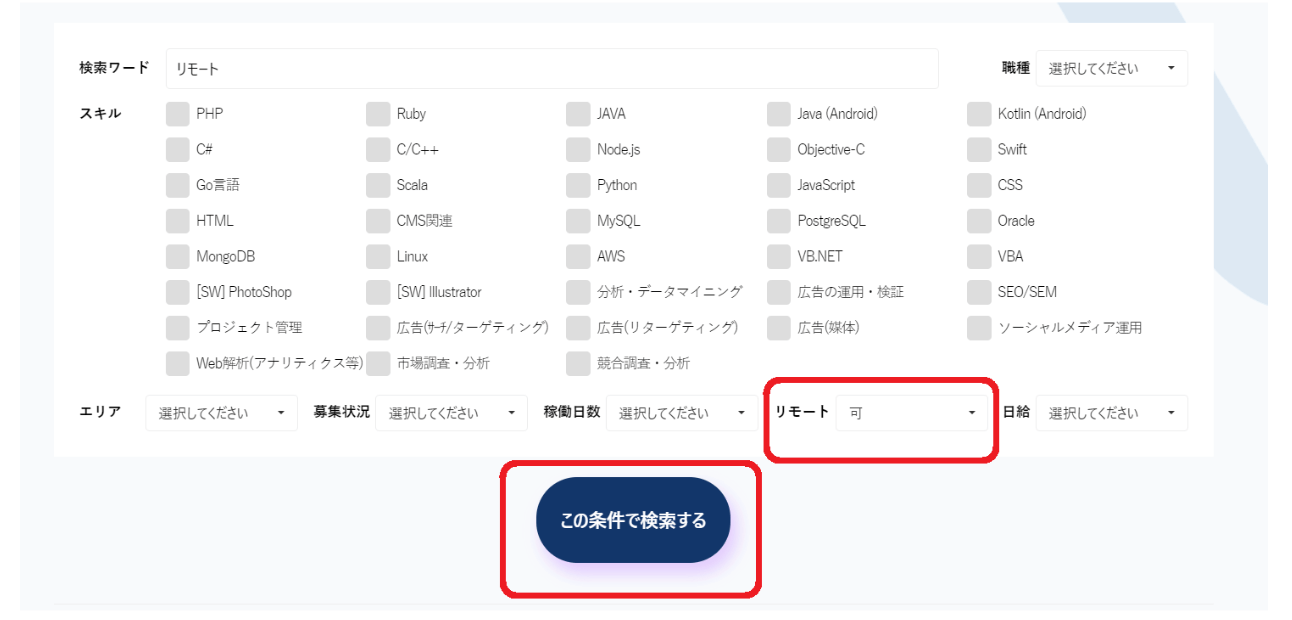The height and width of the screenshot is (620, 1292).
Task: Open the 募集状況 dropdown
Action: pos(451,413)
